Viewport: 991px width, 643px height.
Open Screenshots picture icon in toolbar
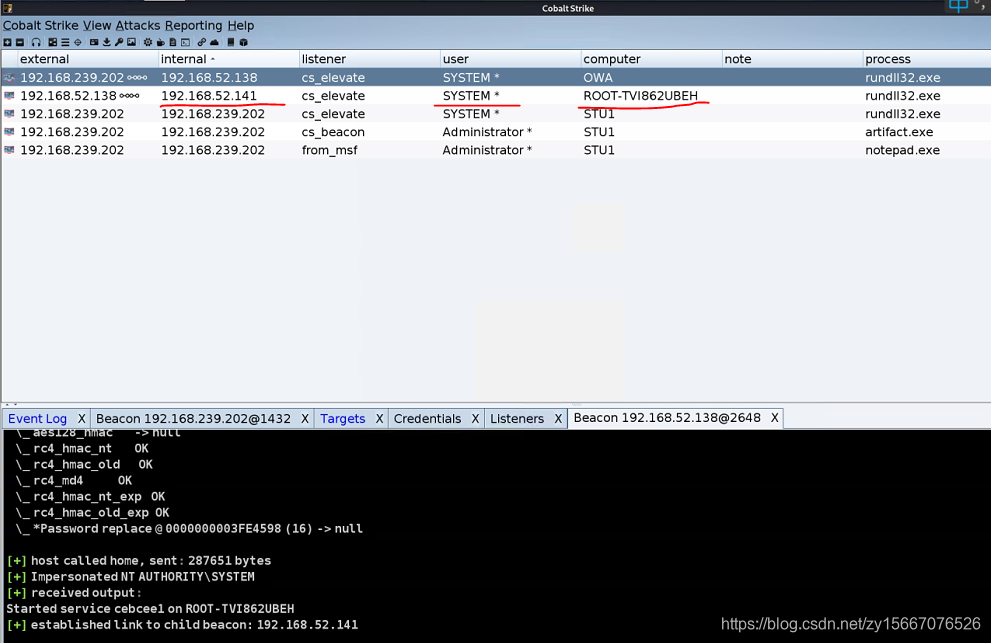pos(131,42)
